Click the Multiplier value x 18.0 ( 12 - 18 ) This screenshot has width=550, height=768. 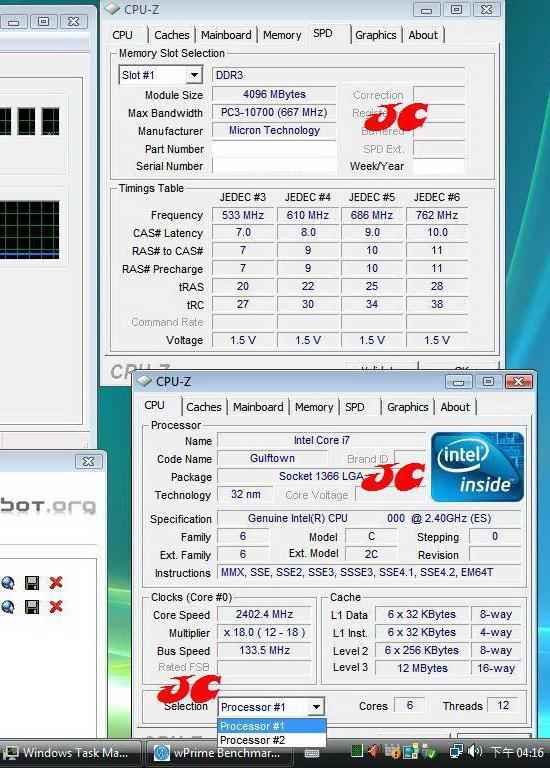(x=264, y=632)
